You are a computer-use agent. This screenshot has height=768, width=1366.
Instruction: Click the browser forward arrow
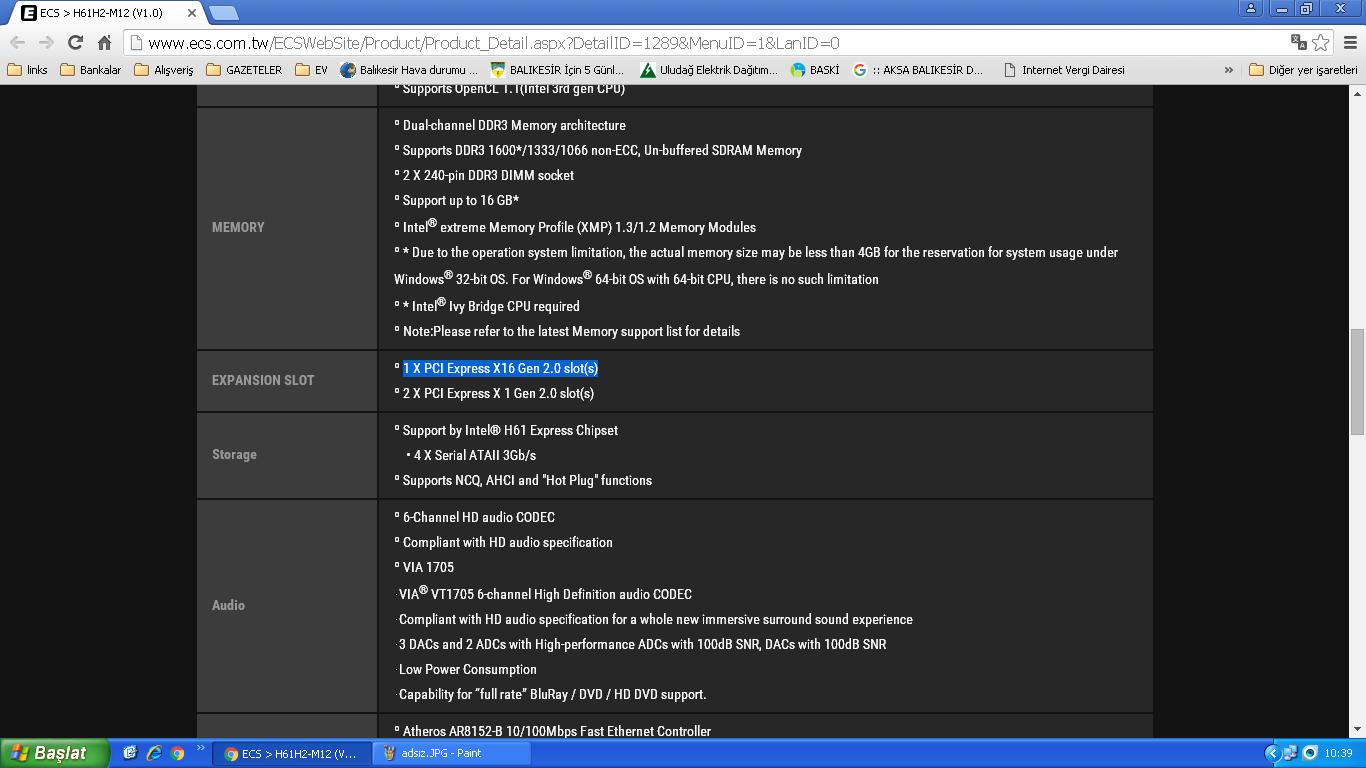click(x=46, y=43)
